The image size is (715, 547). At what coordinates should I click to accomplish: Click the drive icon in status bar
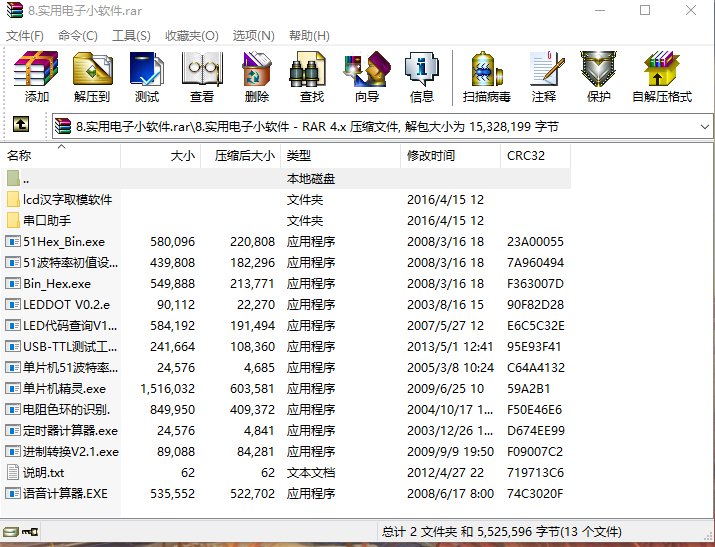pos(10,532)
